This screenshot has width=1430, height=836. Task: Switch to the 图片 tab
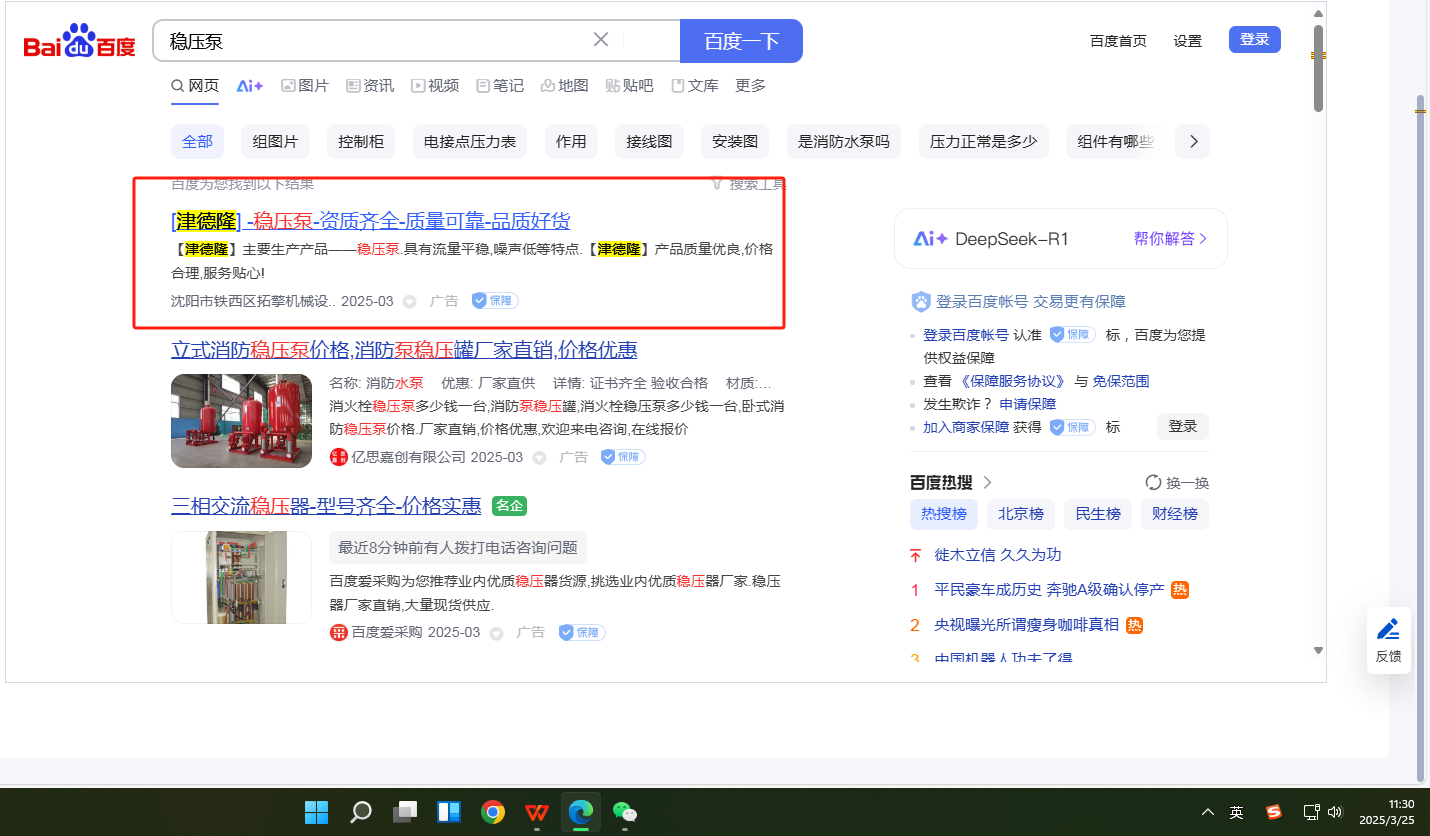(x=305, y=86)
